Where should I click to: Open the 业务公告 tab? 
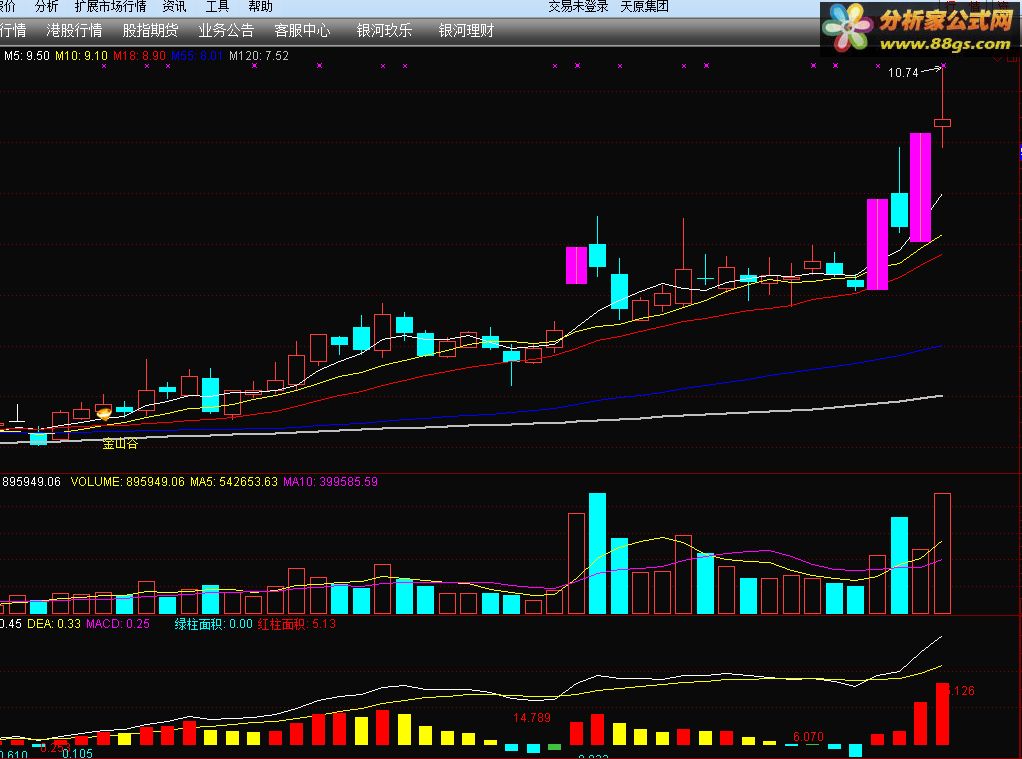(x=226, y=31)
